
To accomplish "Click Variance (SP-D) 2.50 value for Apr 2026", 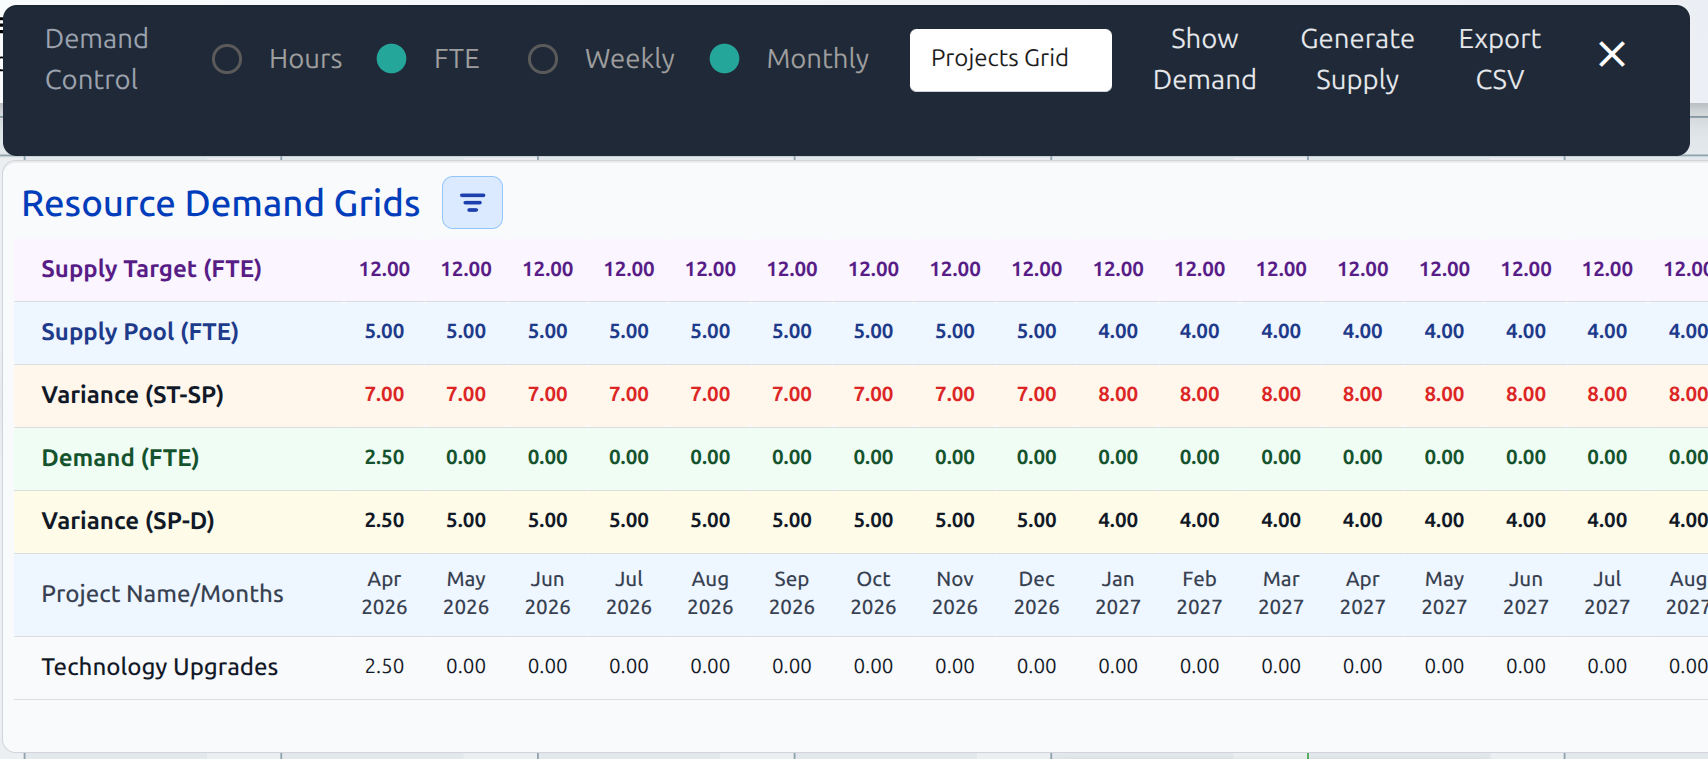I will (384, 520).
